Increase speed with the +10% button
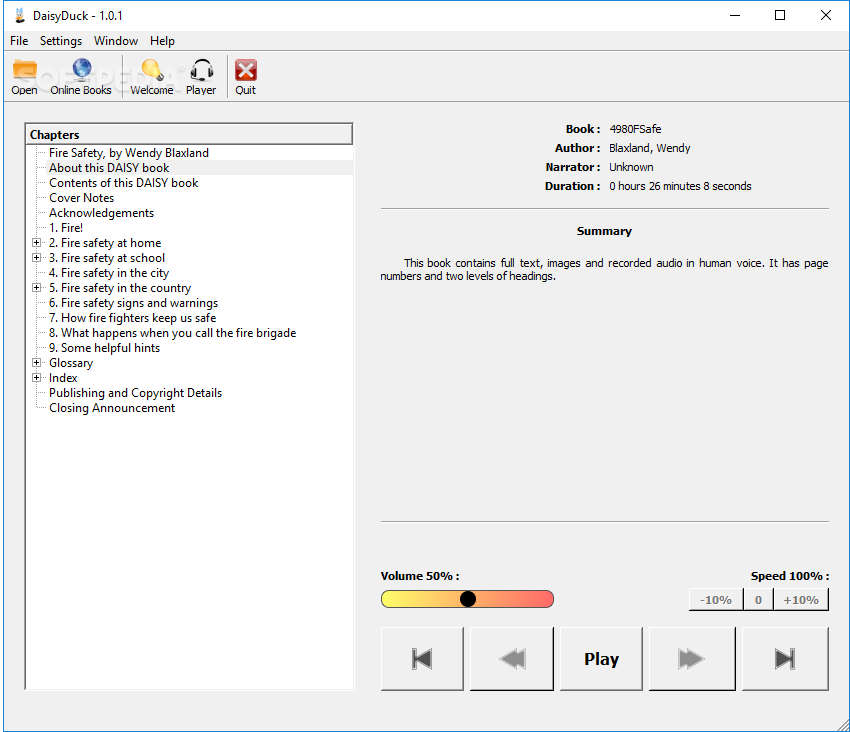This screenshot has height=732, width=850. 801,600
